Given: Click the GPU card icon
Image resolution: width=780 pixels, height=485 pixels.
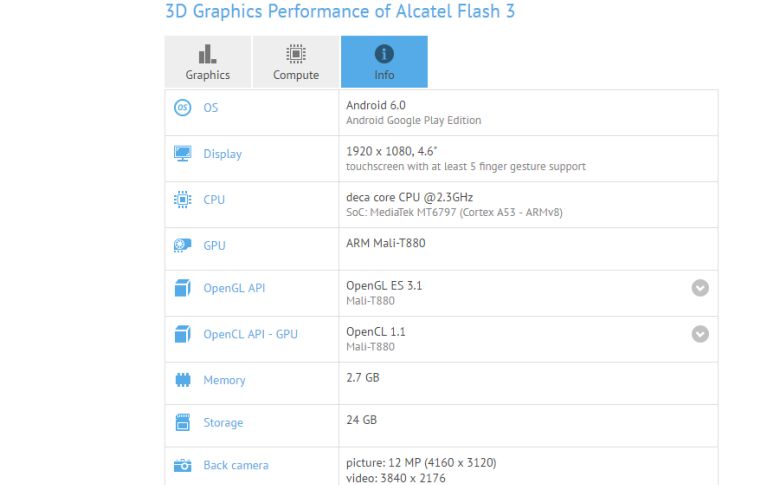Looking at the screenshot, I should pos(183,245).
